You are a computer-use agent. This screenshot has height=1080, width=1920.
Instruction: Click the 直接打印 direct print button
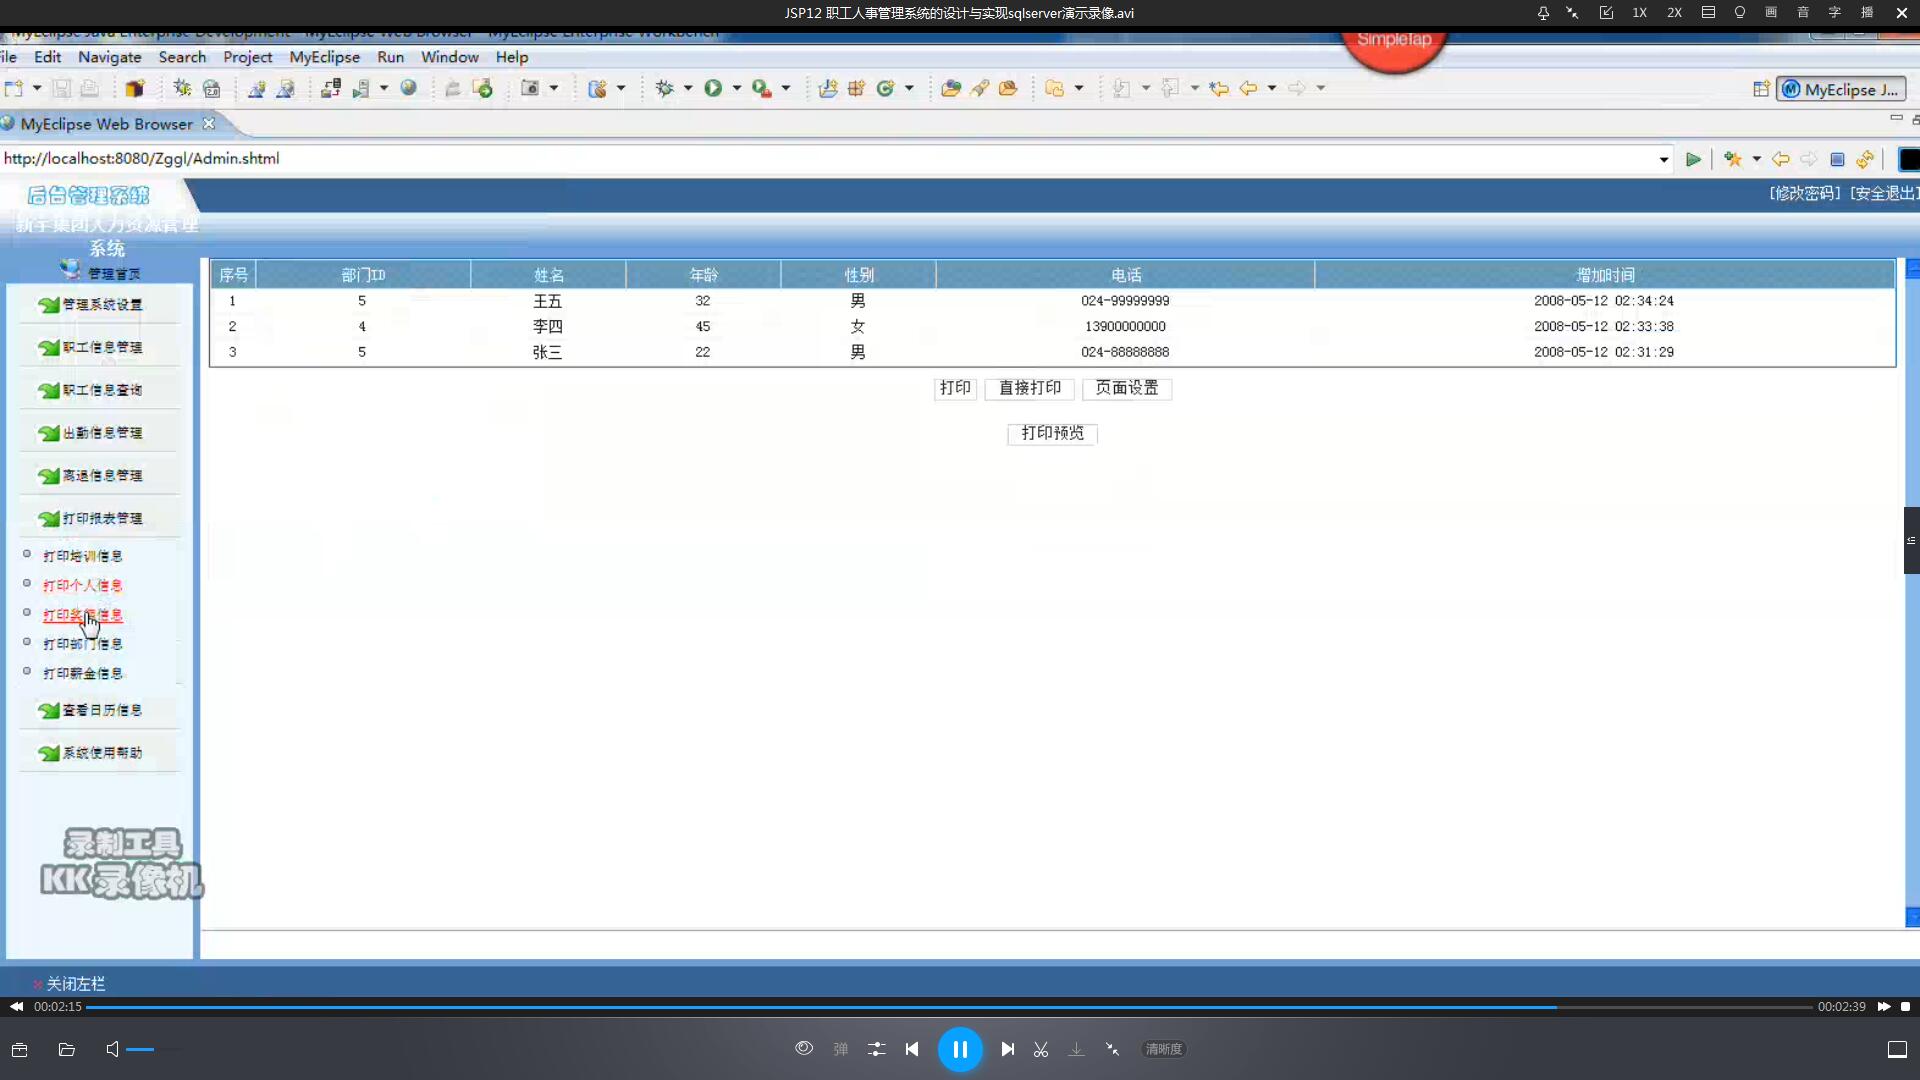(x=1030, y=388)
